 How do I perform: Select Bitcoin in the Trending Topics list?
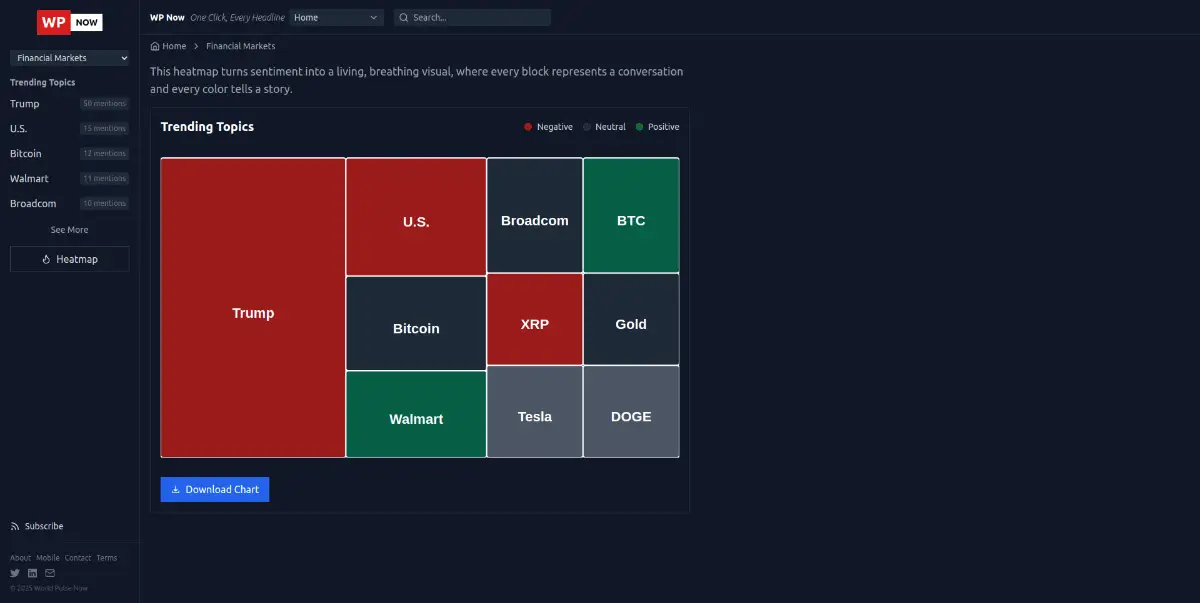click(26, 154)
